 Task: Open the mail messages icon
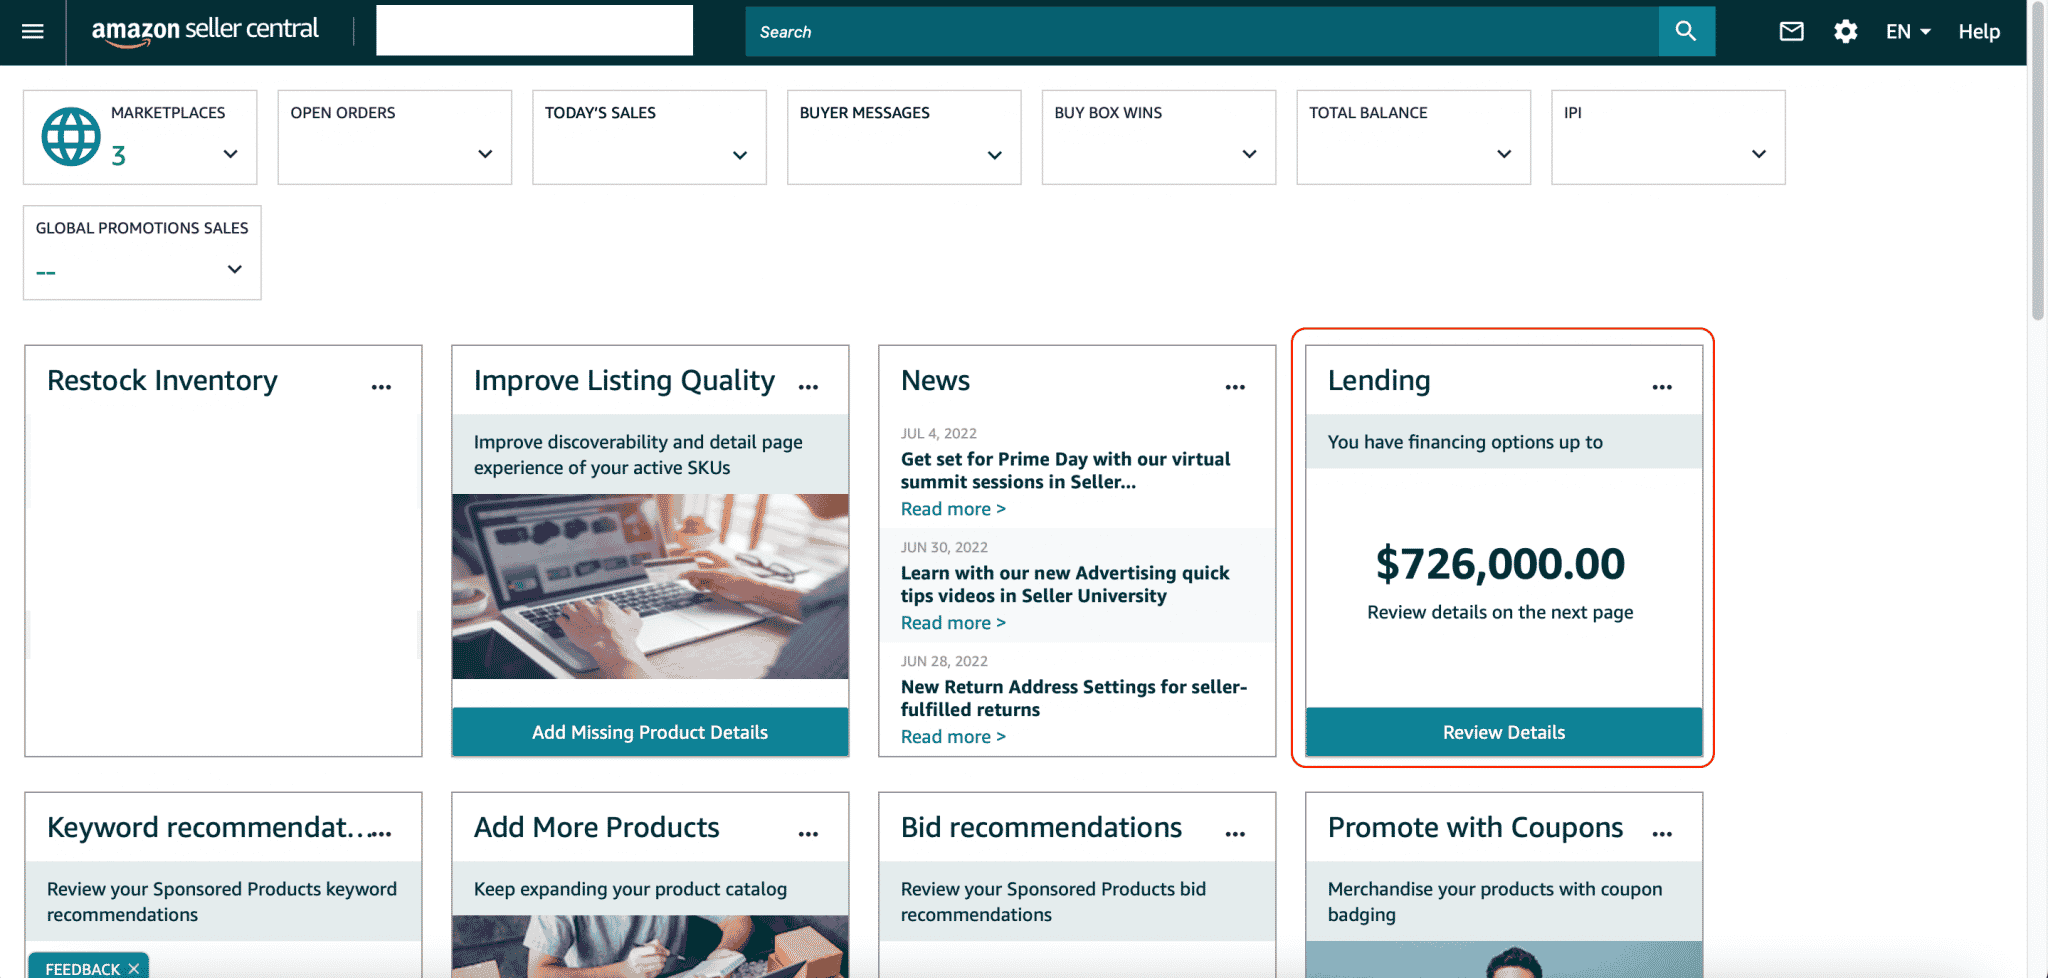[x=1791, y=31]
